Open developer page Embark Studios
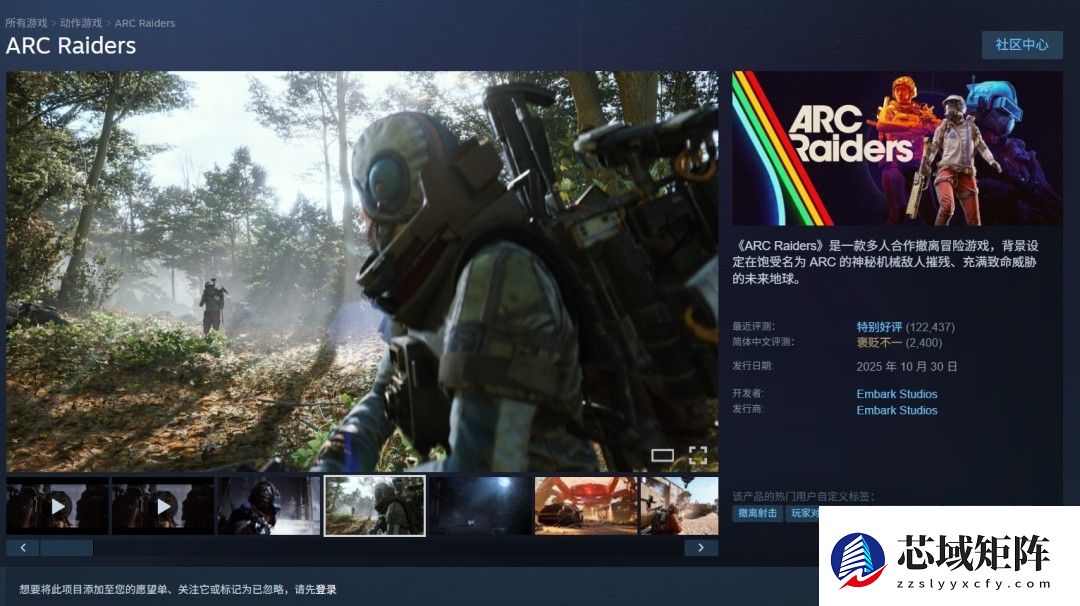The image size is (1080, 606). [x=896, y=393]
